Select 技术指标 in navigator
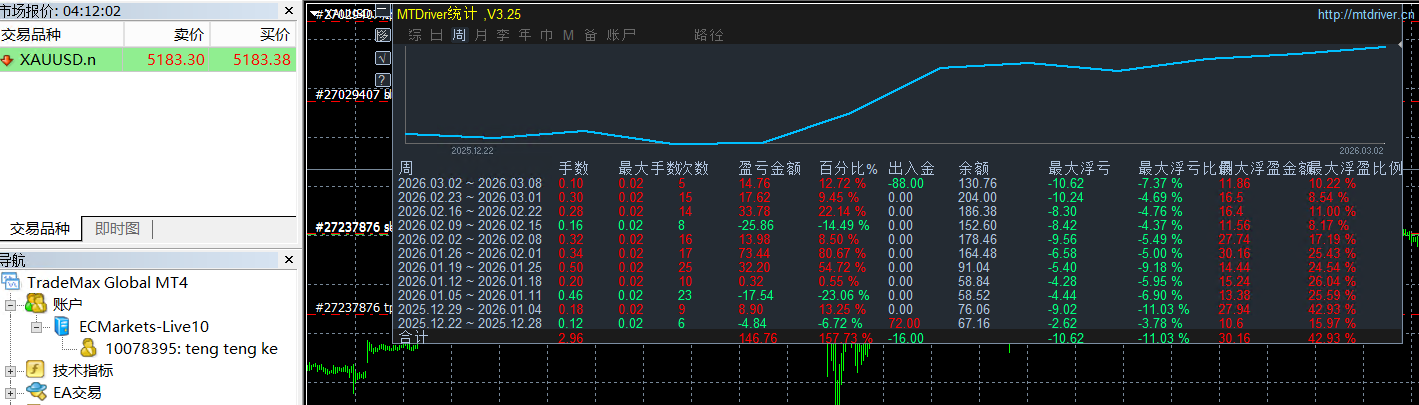Screen dimensions: 1419x405 [83, 370]
